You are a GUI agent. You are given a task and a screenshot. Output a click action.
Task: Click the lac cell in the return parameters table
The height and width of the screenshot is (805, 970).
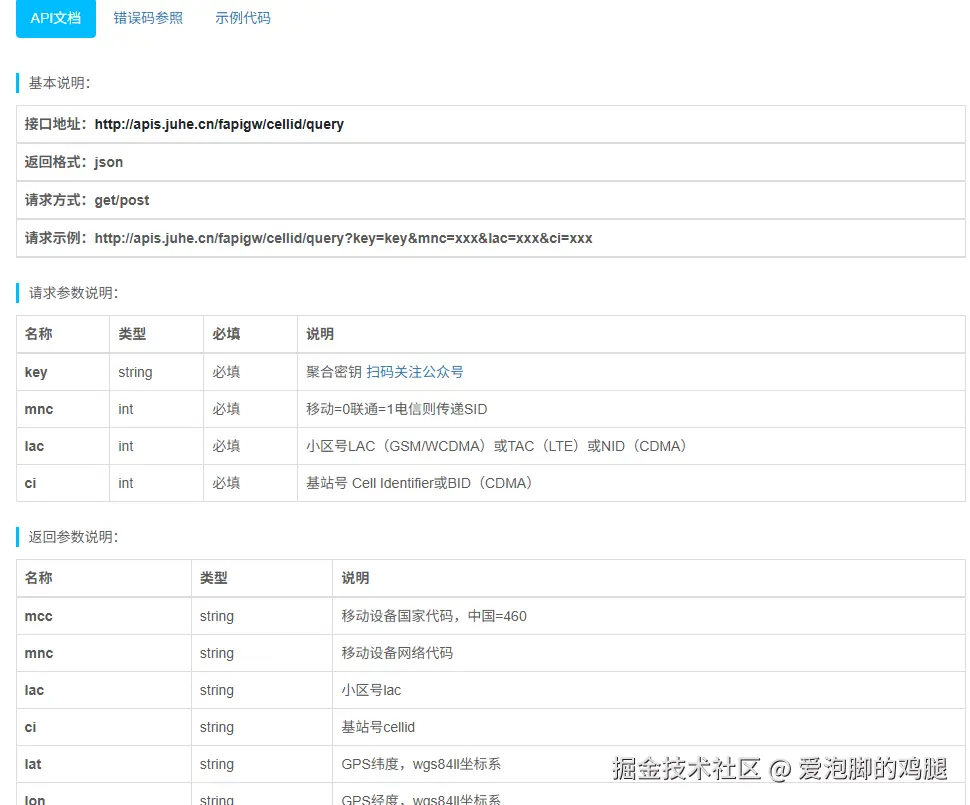tap(104, 691)
